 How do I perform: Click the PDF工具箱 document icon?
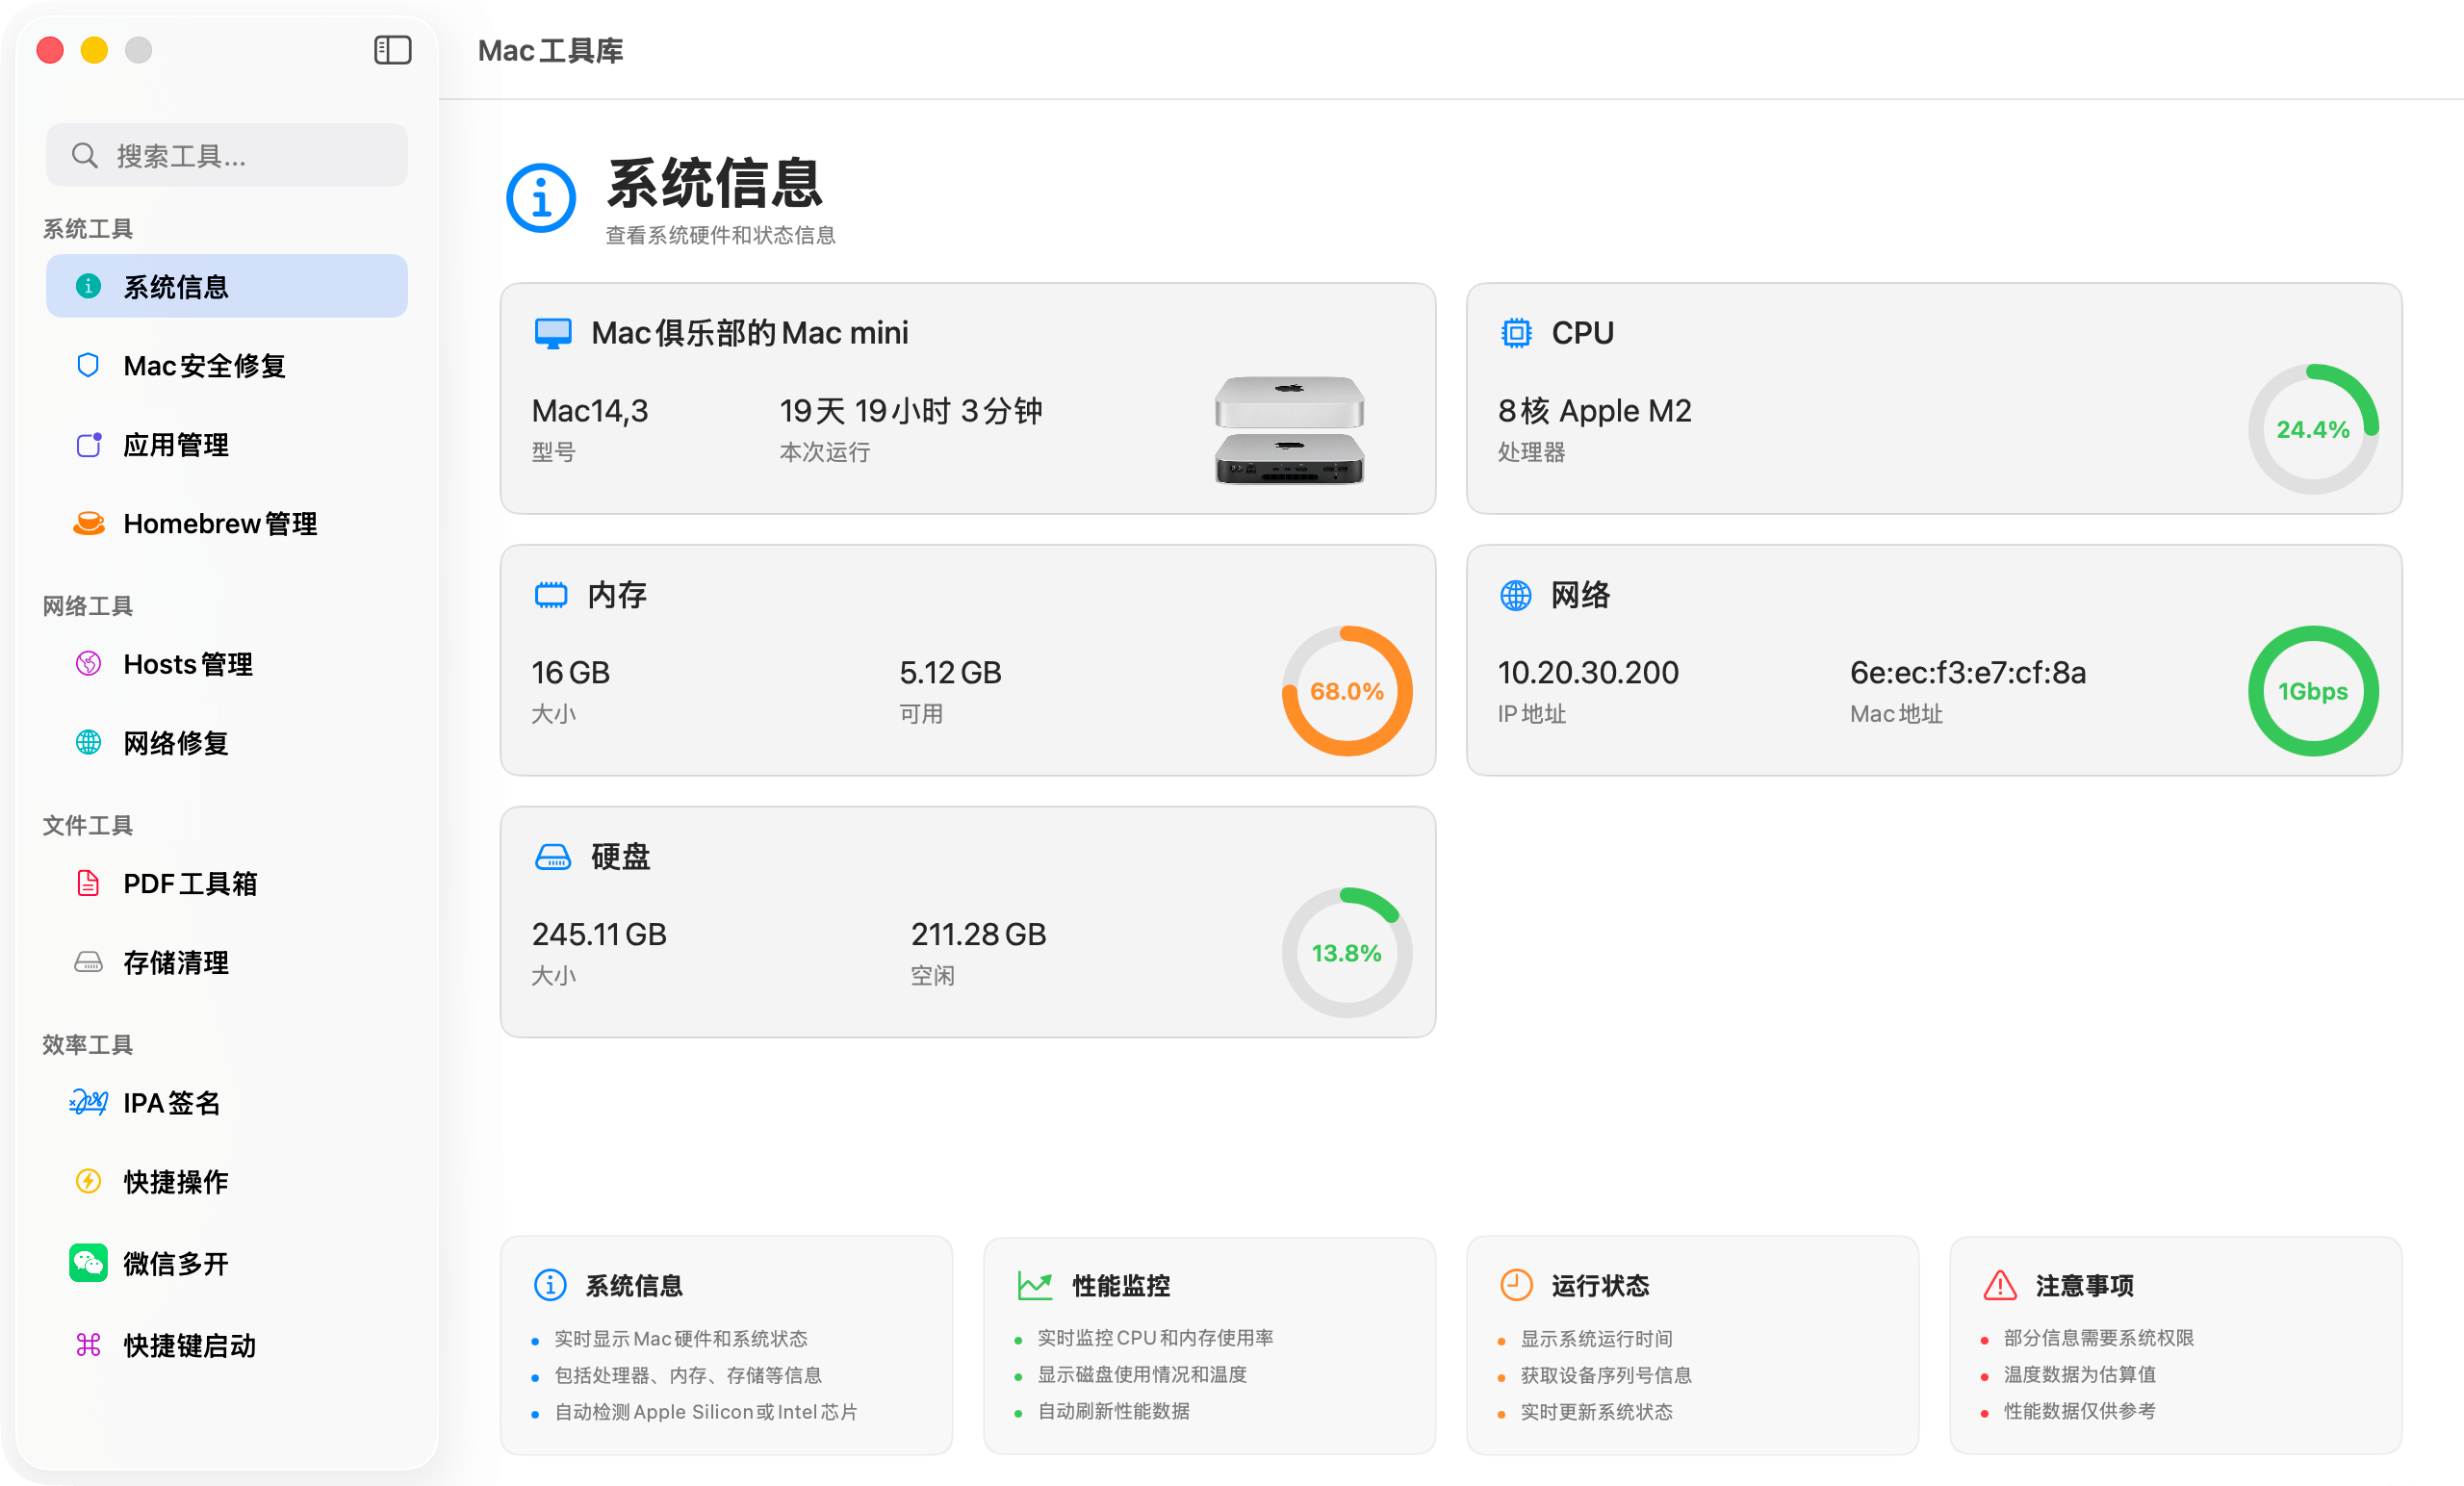(89, 884)
